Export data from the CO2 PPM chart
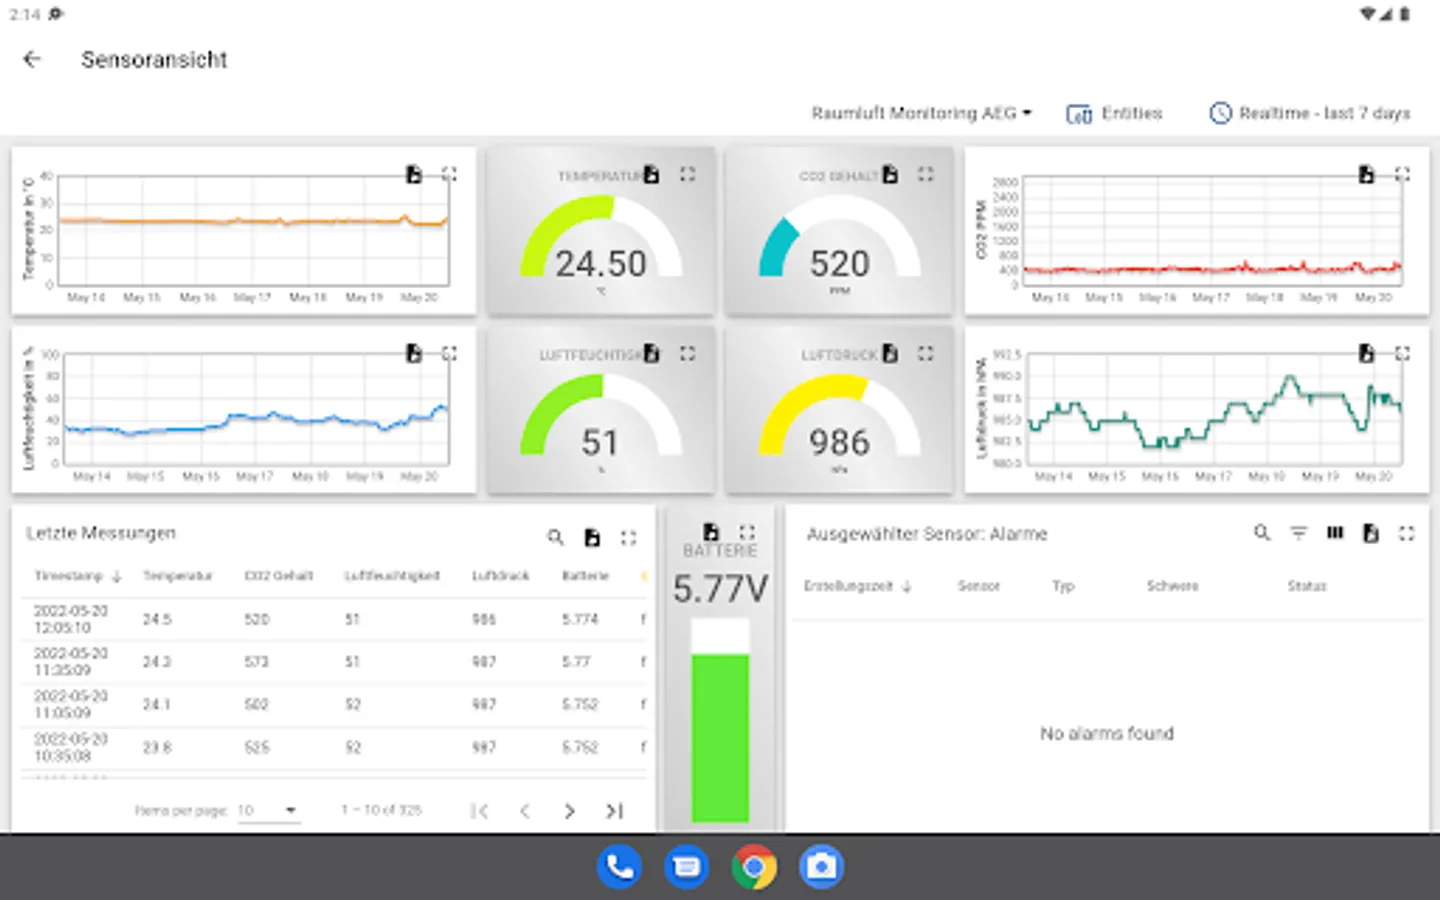 coord(1367,175)
